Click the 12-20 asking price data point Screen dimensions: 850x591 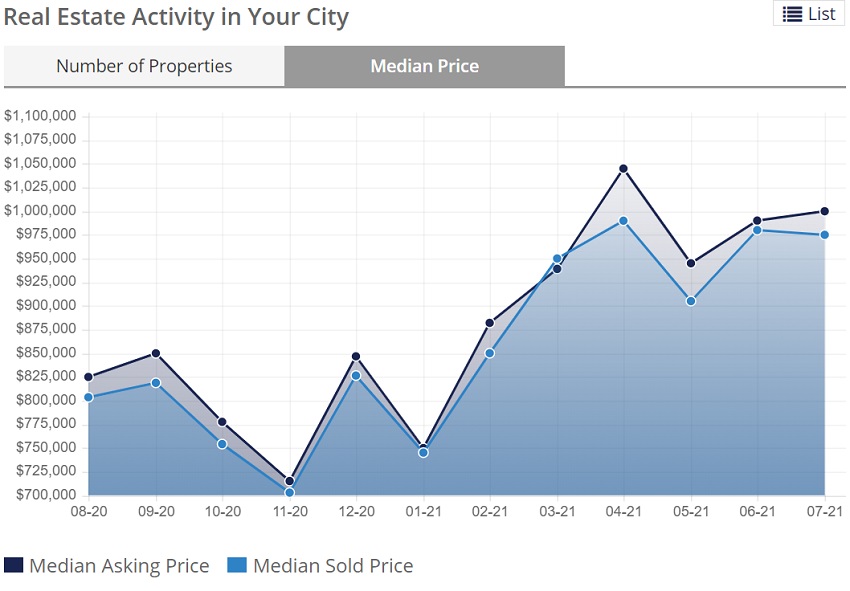[356, 356]
